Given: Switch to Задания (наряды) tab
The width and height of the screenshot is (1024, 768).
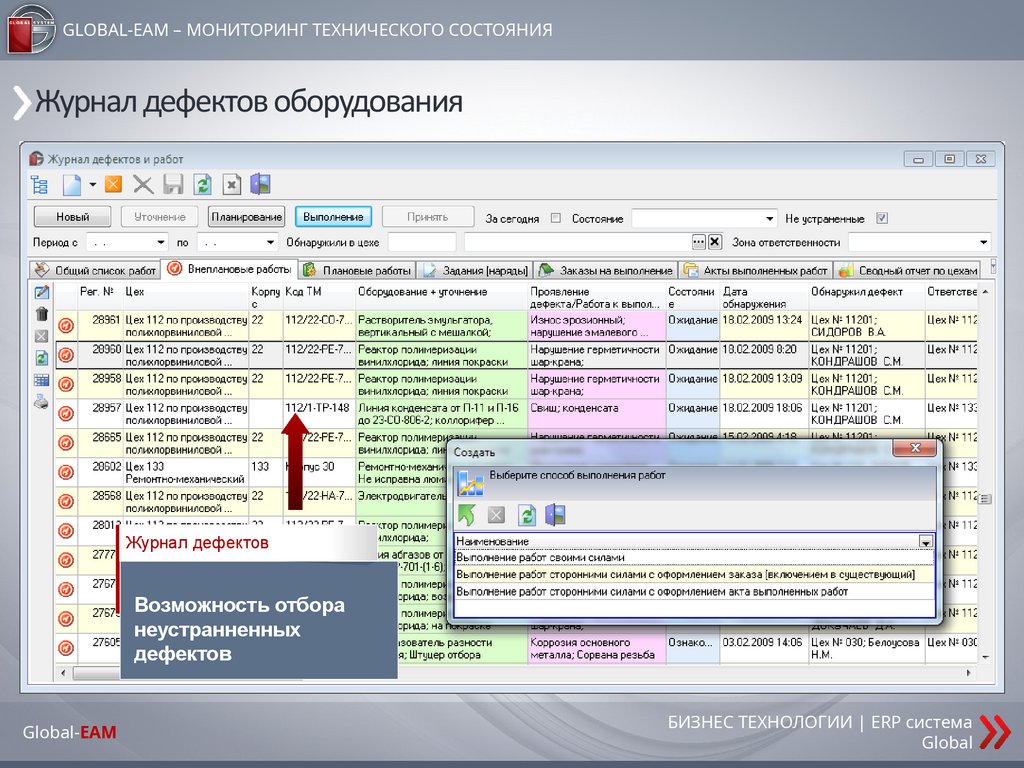Looking at the screenshot, I should click(x=475, y=270).
